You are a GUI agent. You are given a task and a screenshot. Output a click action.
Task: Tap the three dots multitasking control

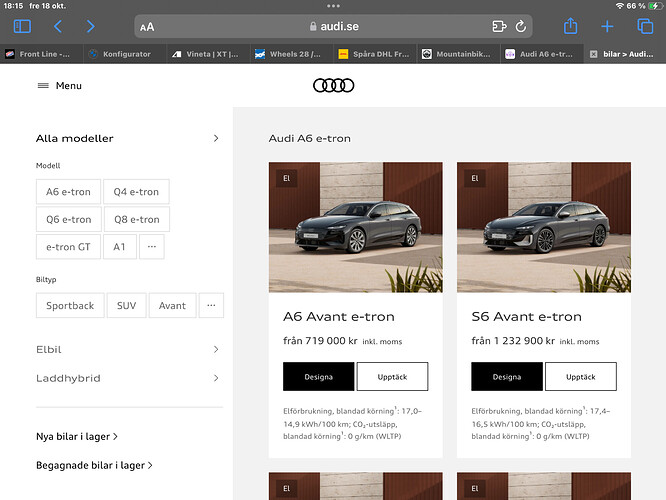click(x=333, y=6)
